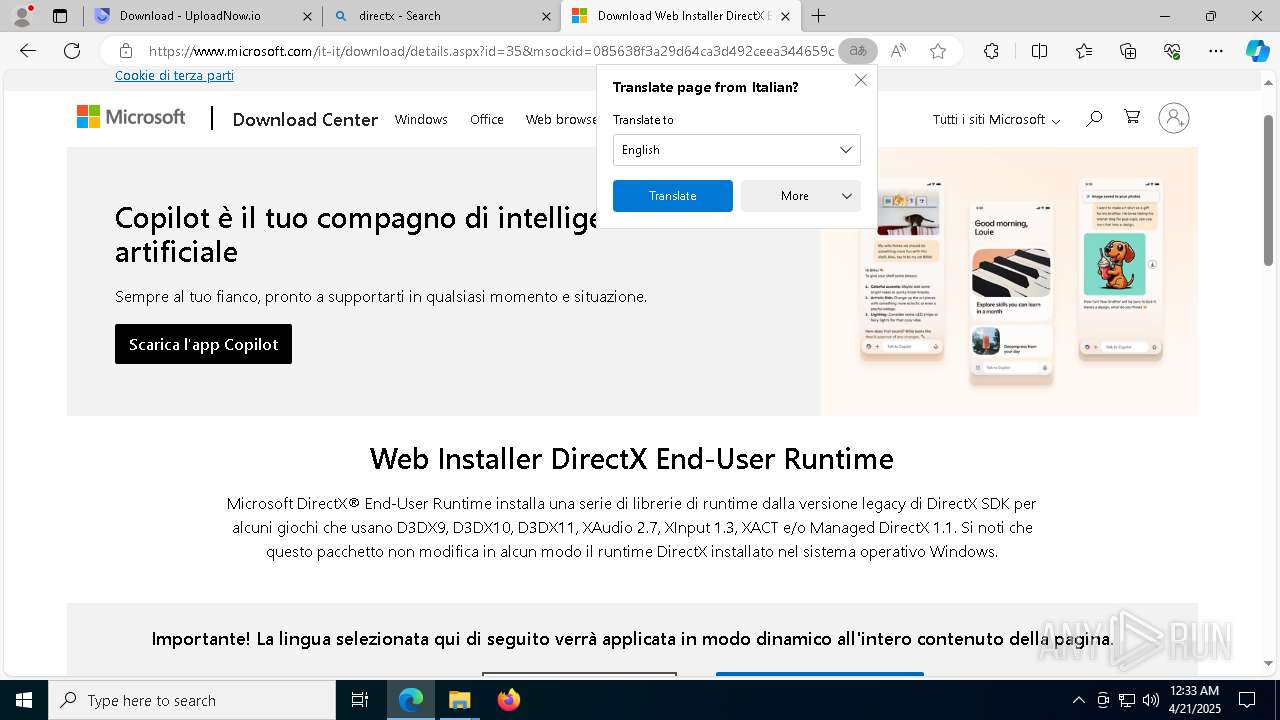Open Cookie di terza parti link
Viewport: 1280px width, 720px height.
[x=174, y=75]
